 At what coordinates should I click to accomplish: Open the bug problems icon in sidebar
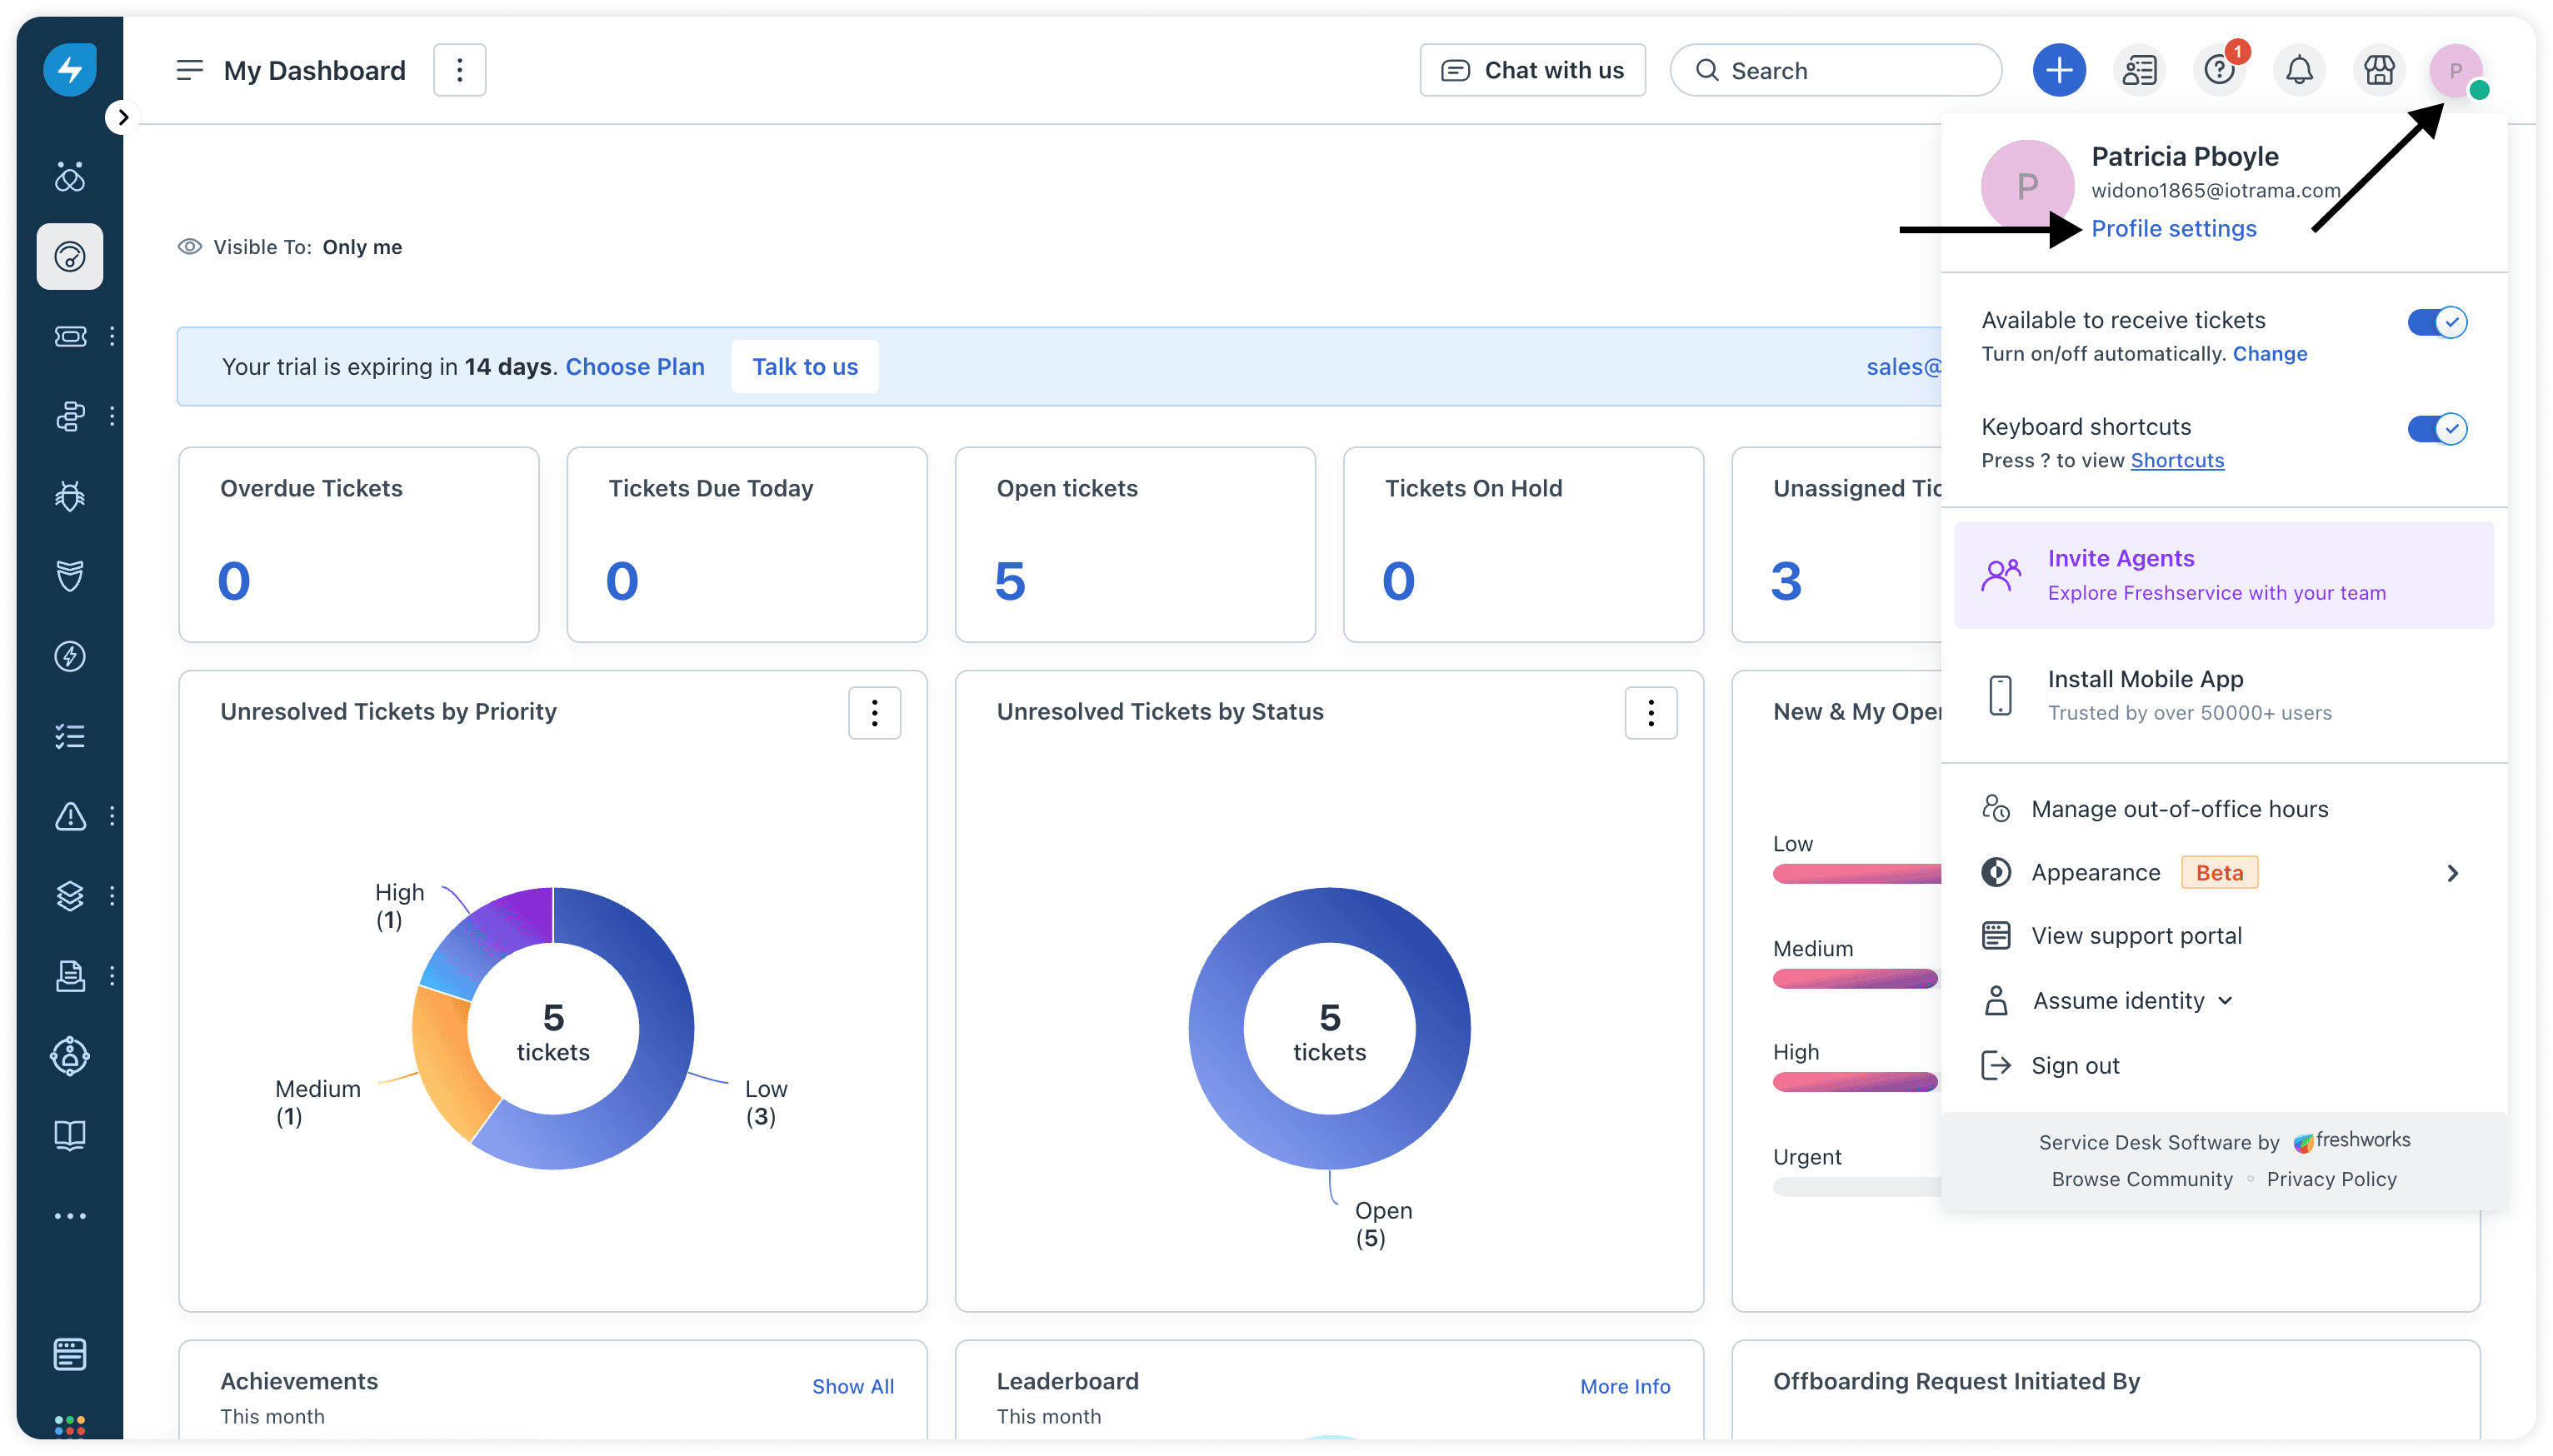click(70, 496)
